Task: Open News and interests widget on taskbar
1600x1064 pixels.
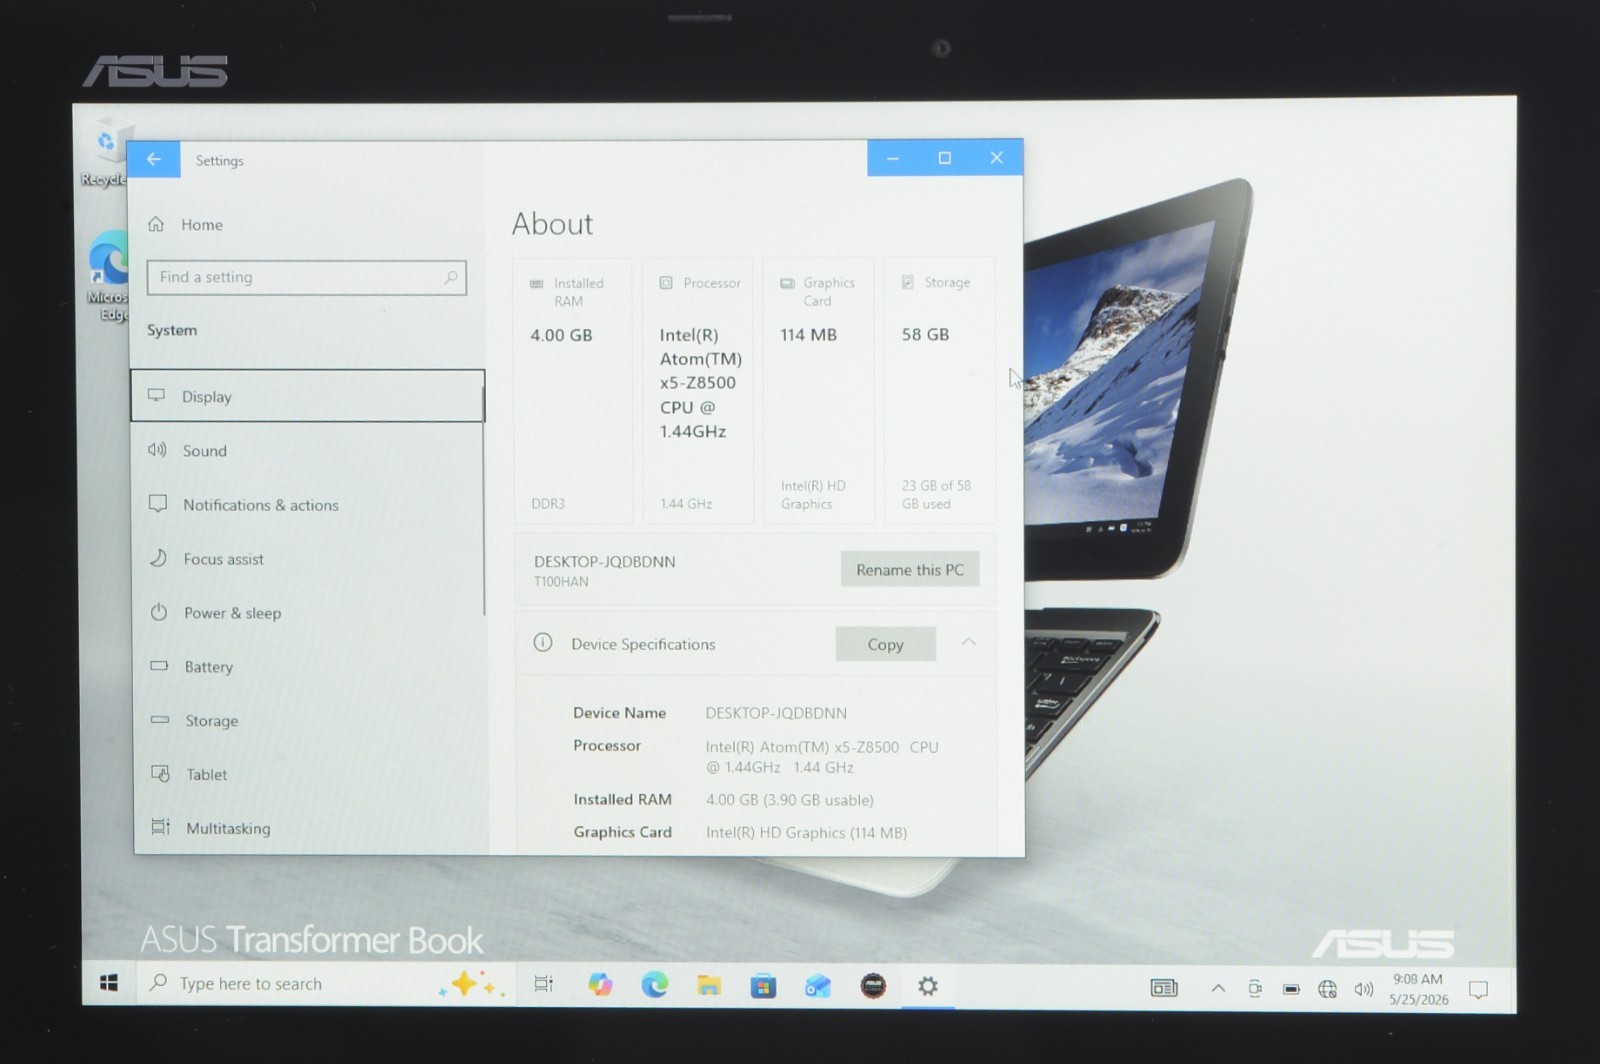Action: pyautogui.click(x=1164, y=988)
